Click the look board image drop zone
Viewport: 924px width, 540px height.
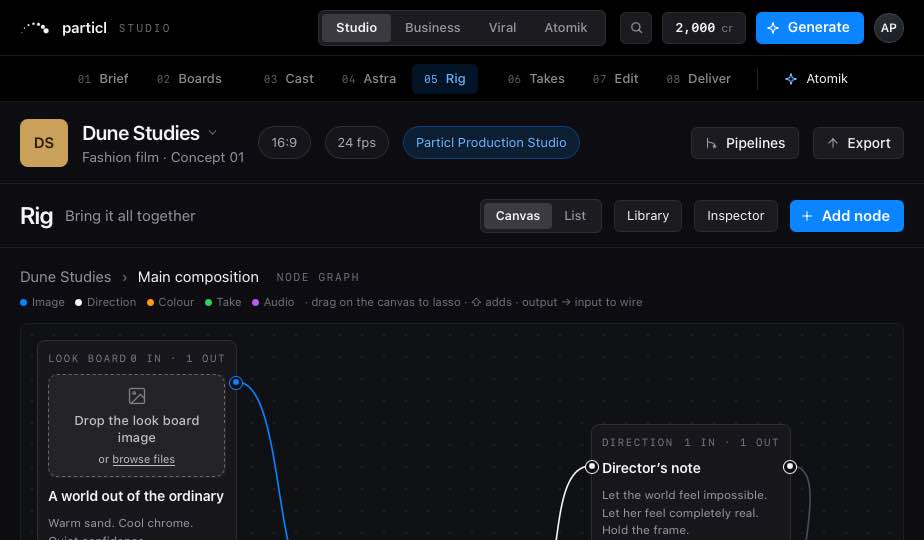[137, 425]
